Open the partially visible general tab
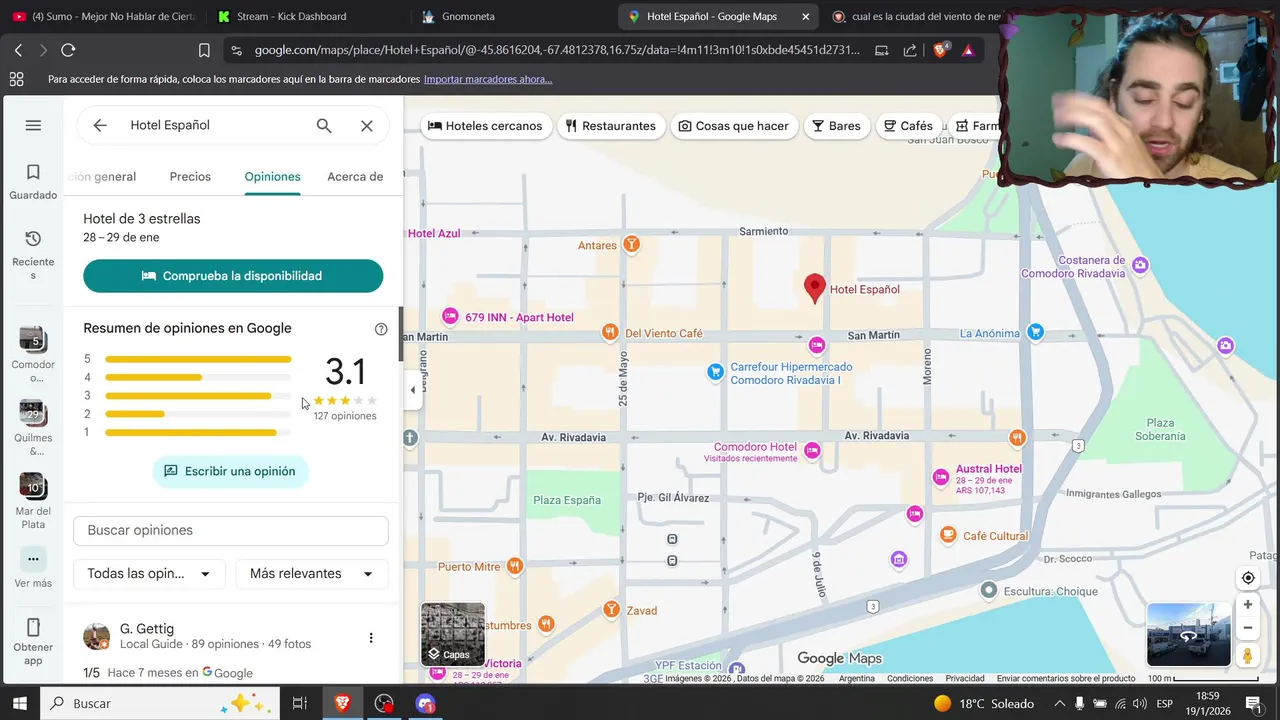1280x720 pixels. [101, 176]
